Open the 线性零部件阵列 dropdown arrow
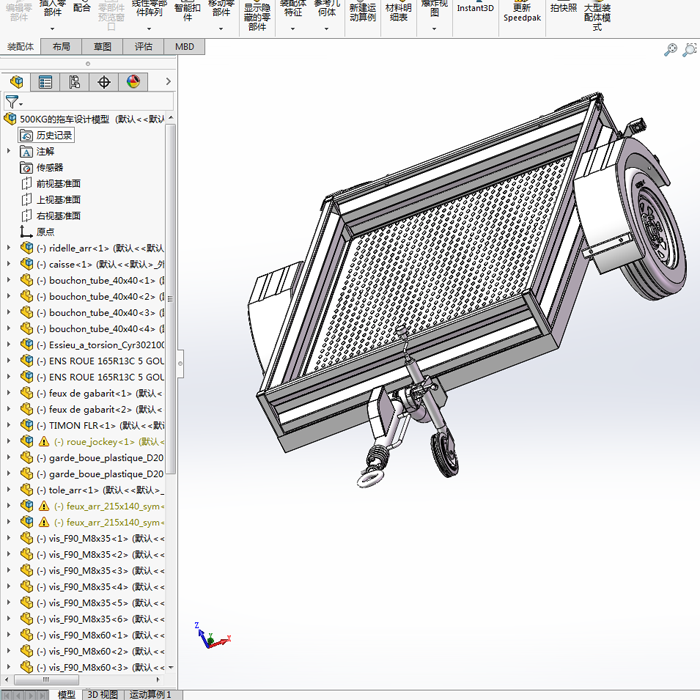This screenshot has width=700, height=700. coord(149,29)
